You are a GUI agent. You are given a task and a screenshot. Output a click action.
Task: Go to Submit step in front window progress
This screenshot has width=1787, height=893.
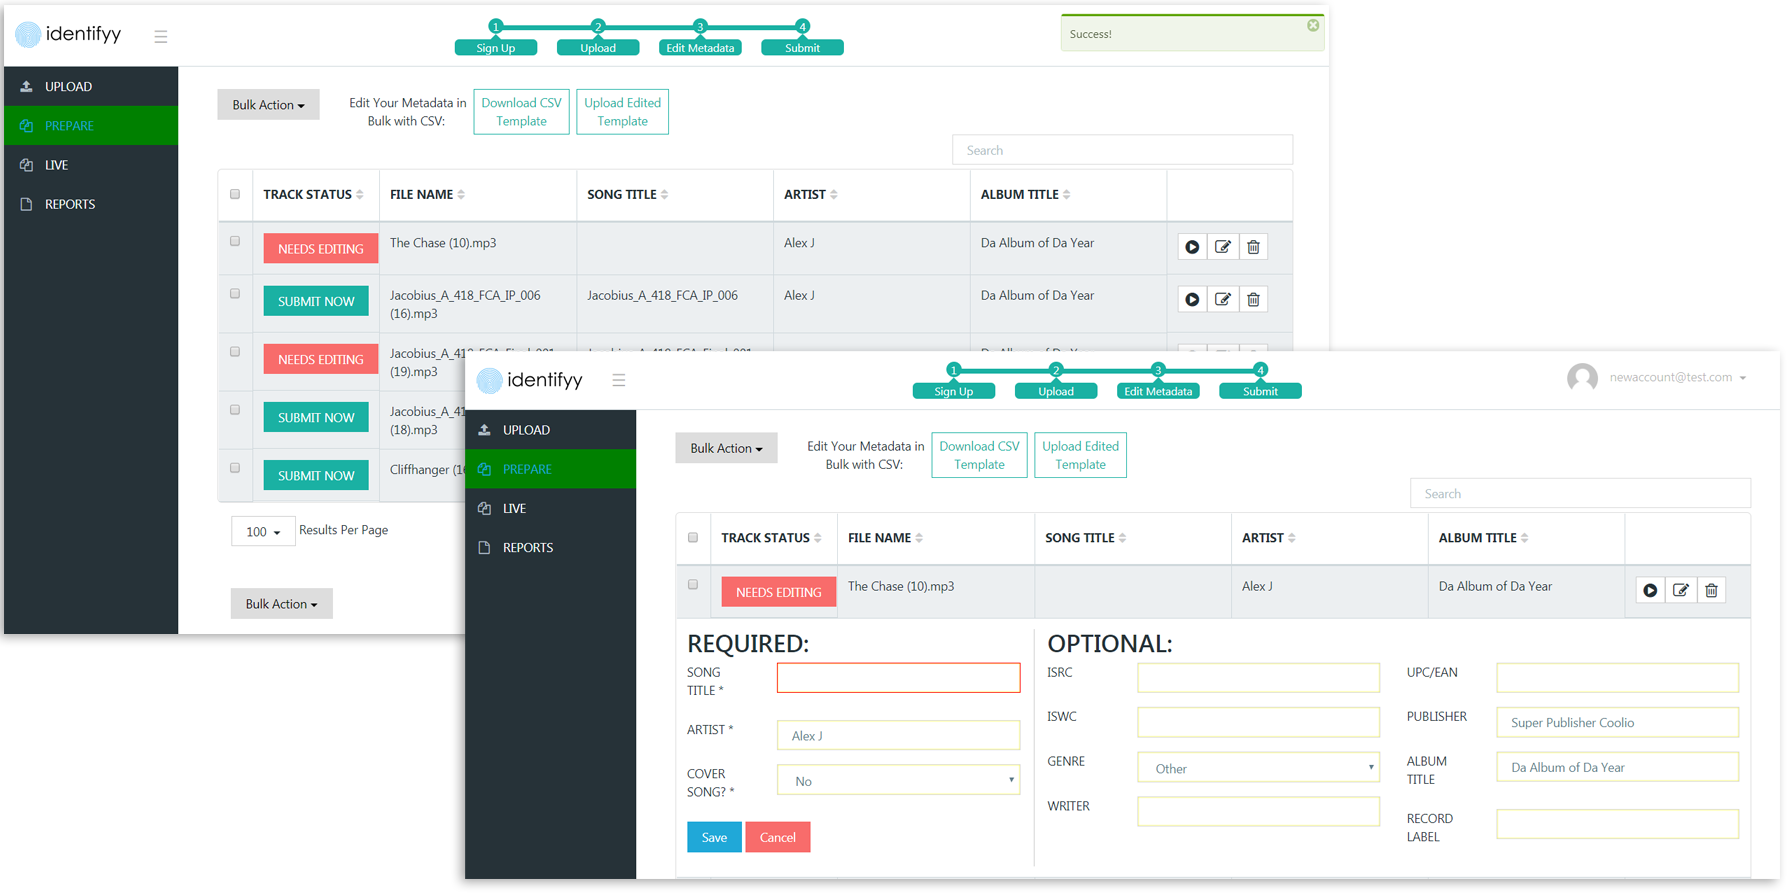pos(1260,391)
